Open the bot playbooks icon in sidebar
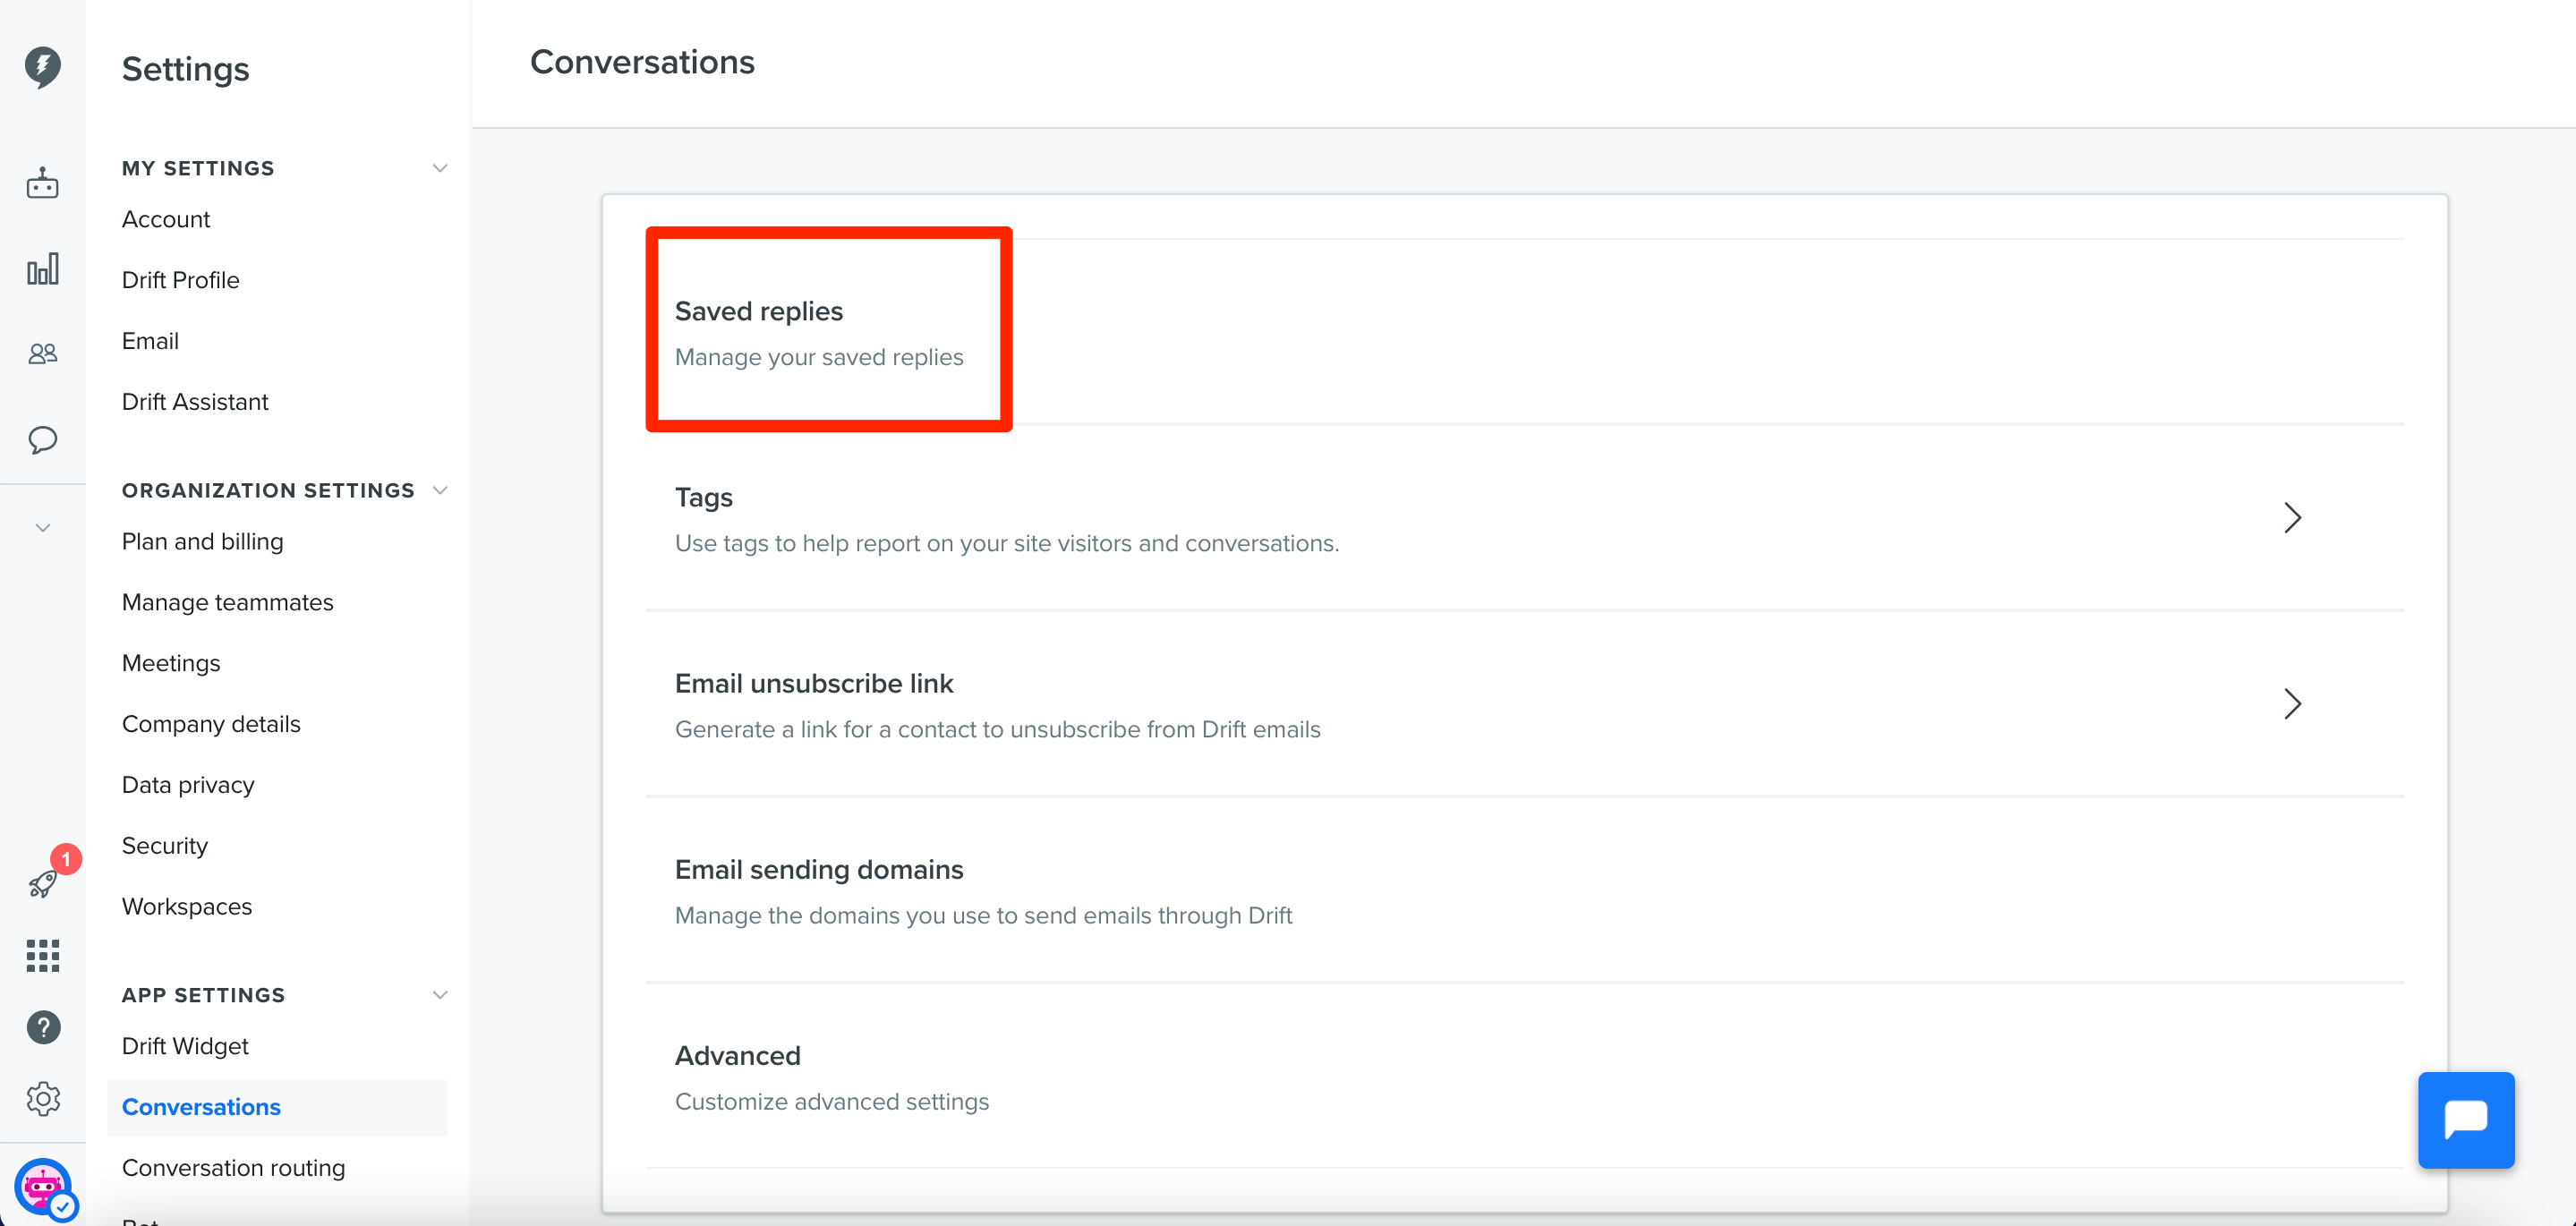Viewport: 2576px width, 1226px height. click(42, 183)
